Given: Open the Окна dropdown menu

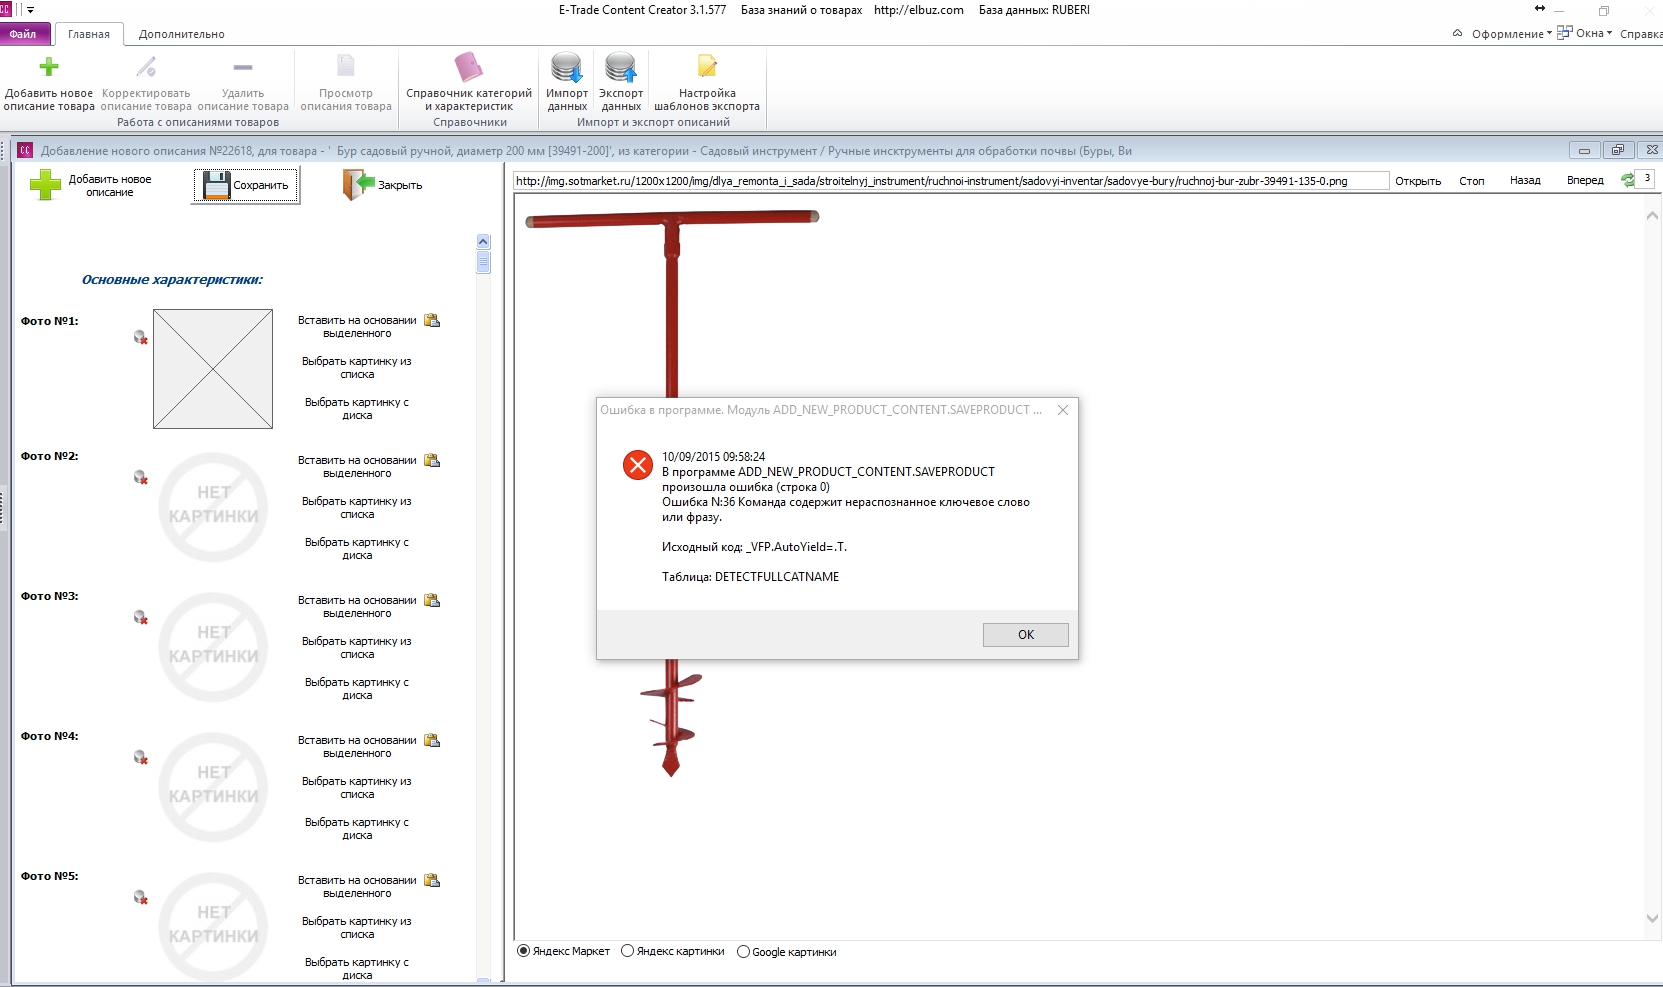Looking at the screenshot, I should (x=1585, y=33).
